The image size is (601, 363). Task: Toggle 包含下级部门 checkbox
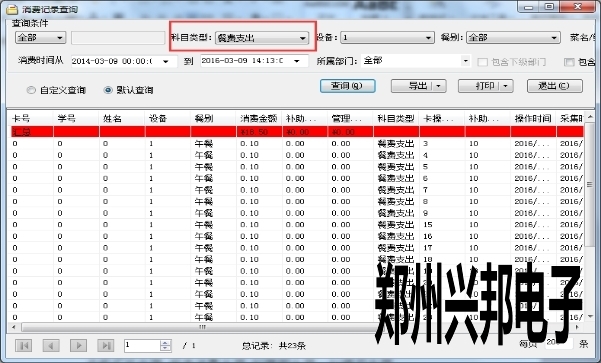(x=483, y=62)
